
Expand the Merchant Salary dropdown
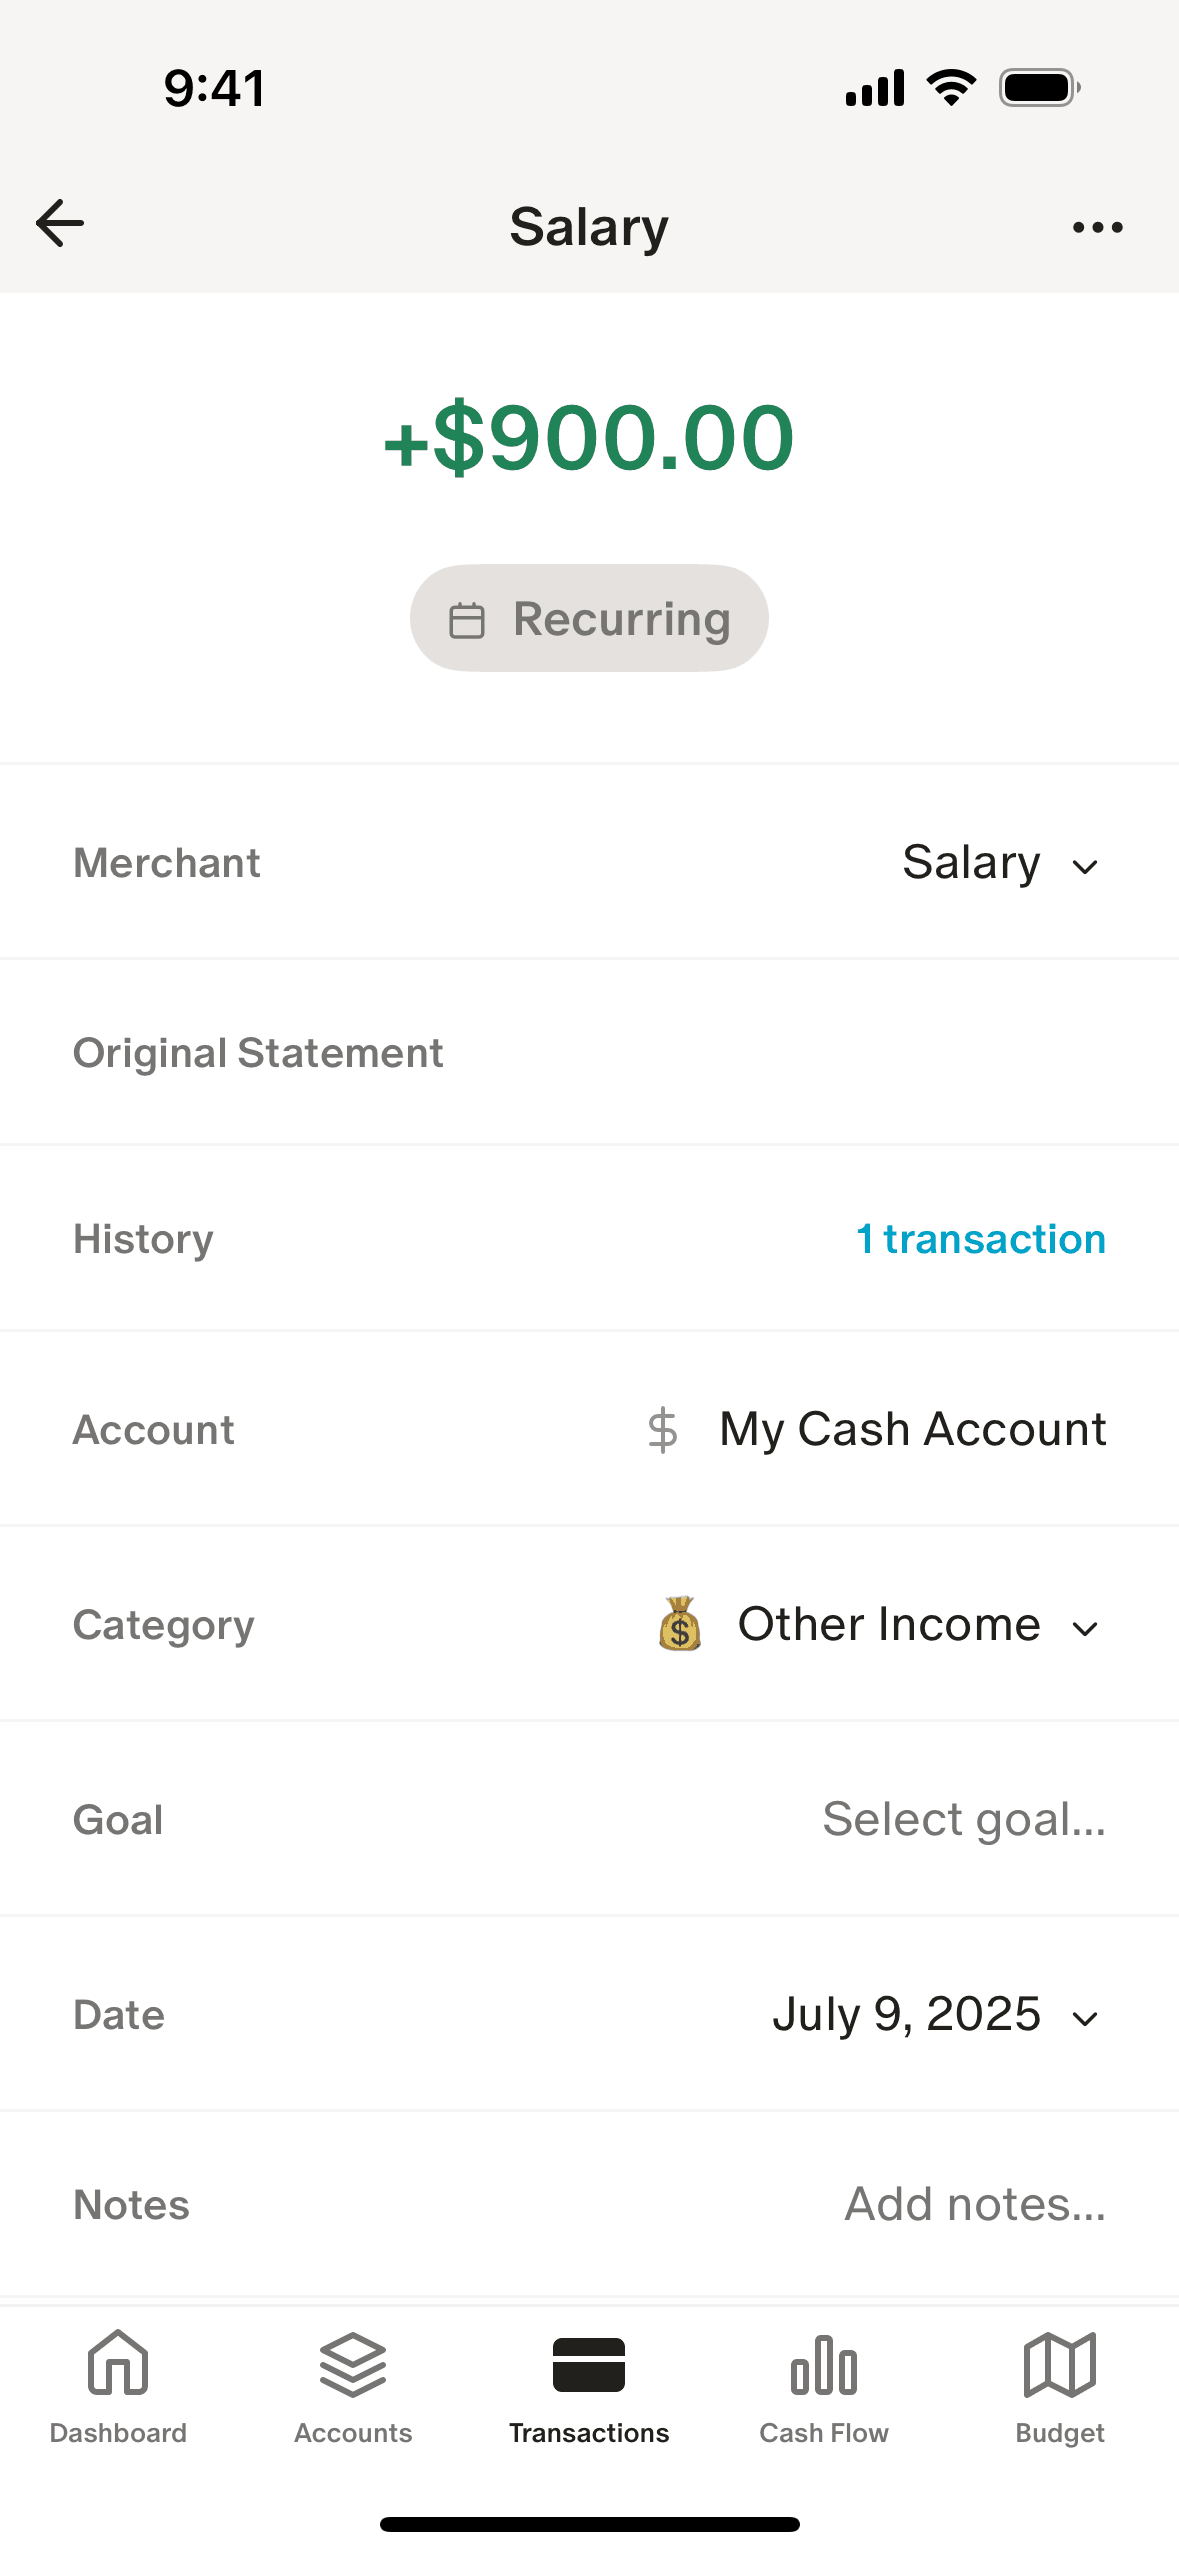(x=1000, y=863)
